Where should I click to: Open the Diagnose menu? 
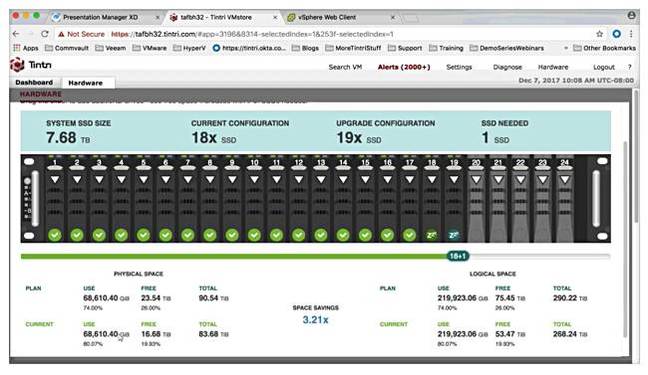[507, 67]
